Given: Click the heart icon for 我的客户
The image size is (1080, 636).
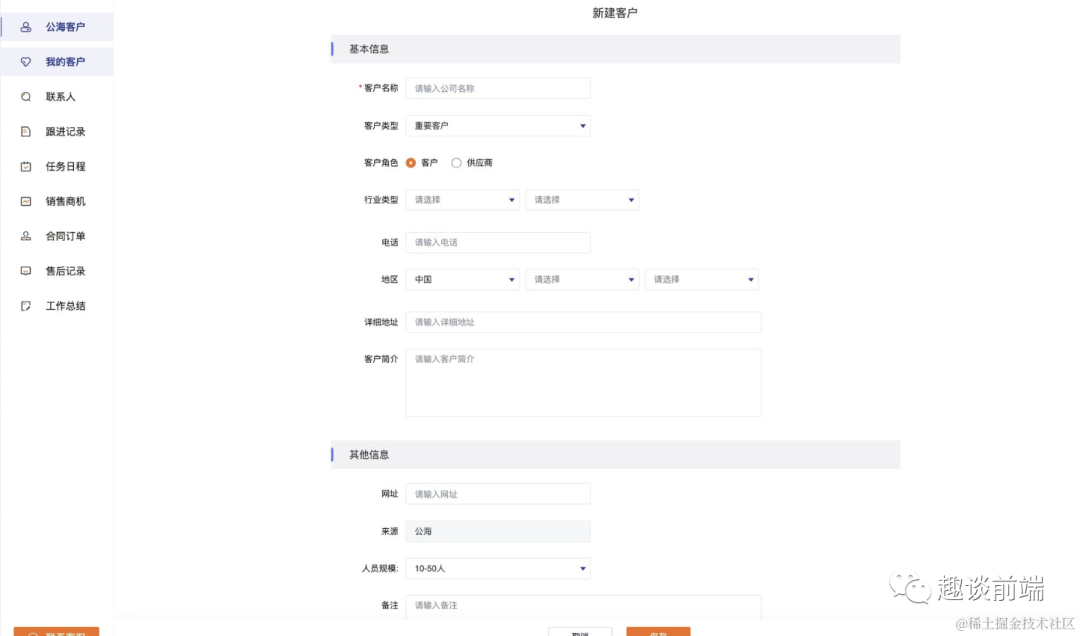Looking at the screenshot, I should tap(25, 62).
